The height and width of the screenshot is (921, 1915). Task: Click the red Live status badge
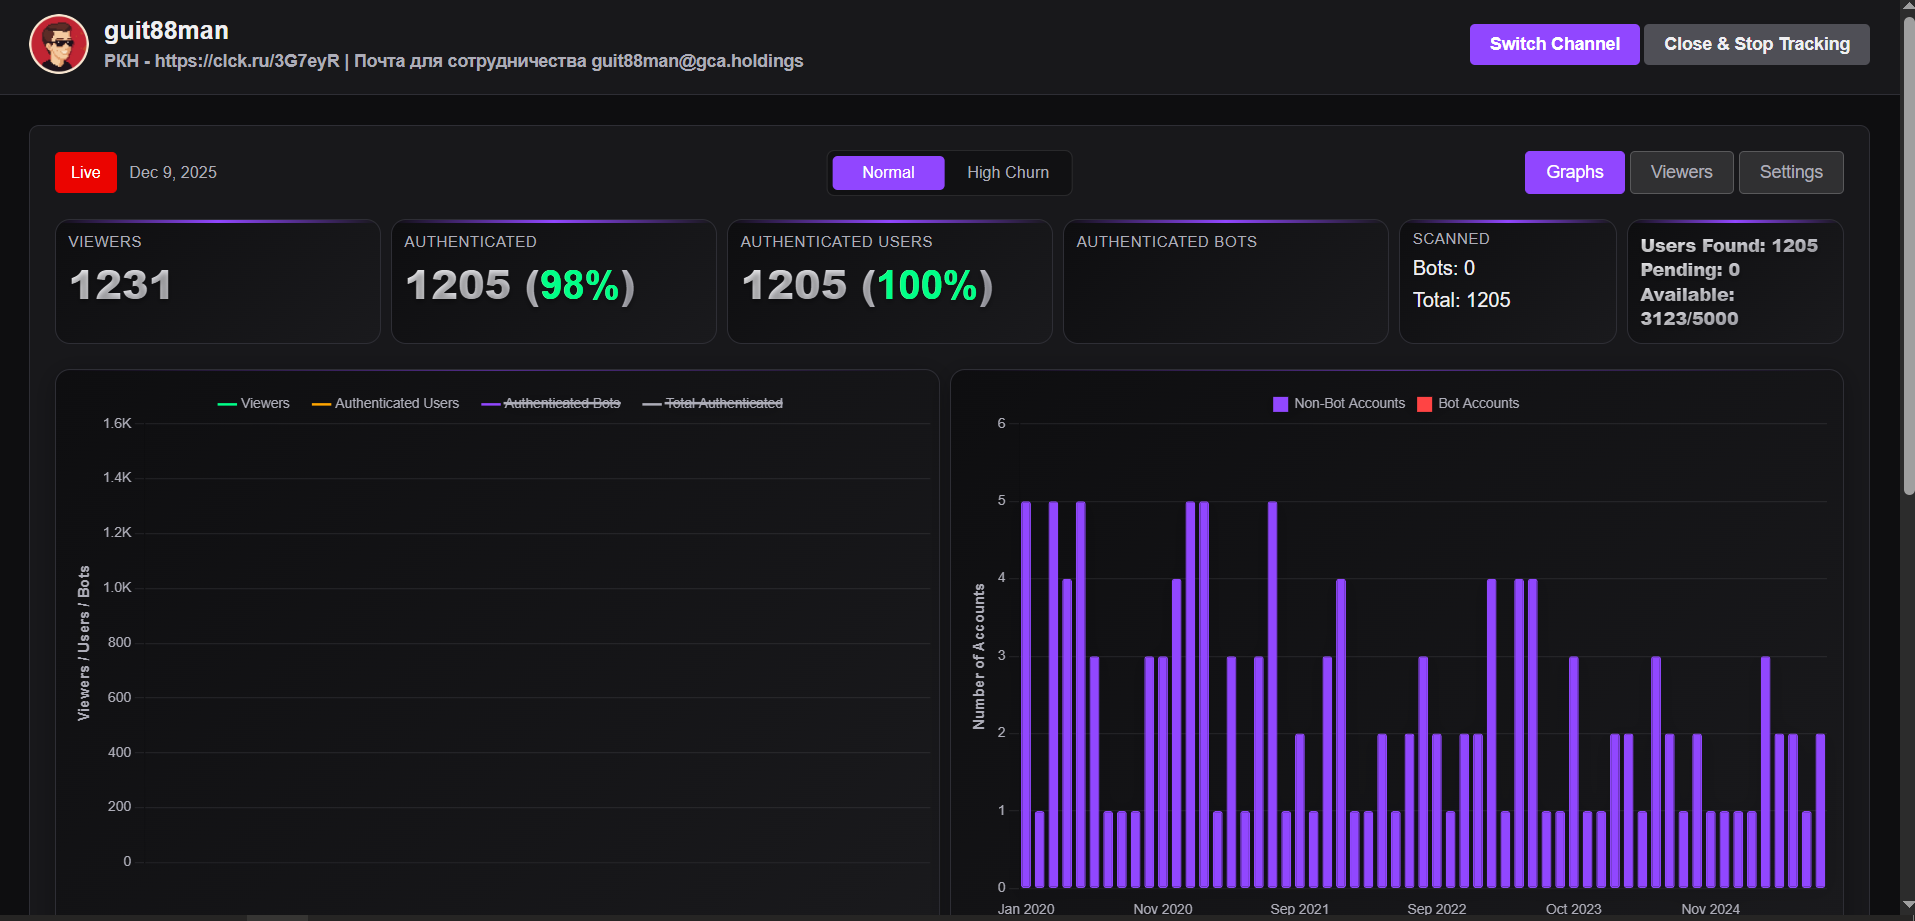pos(86,172)
